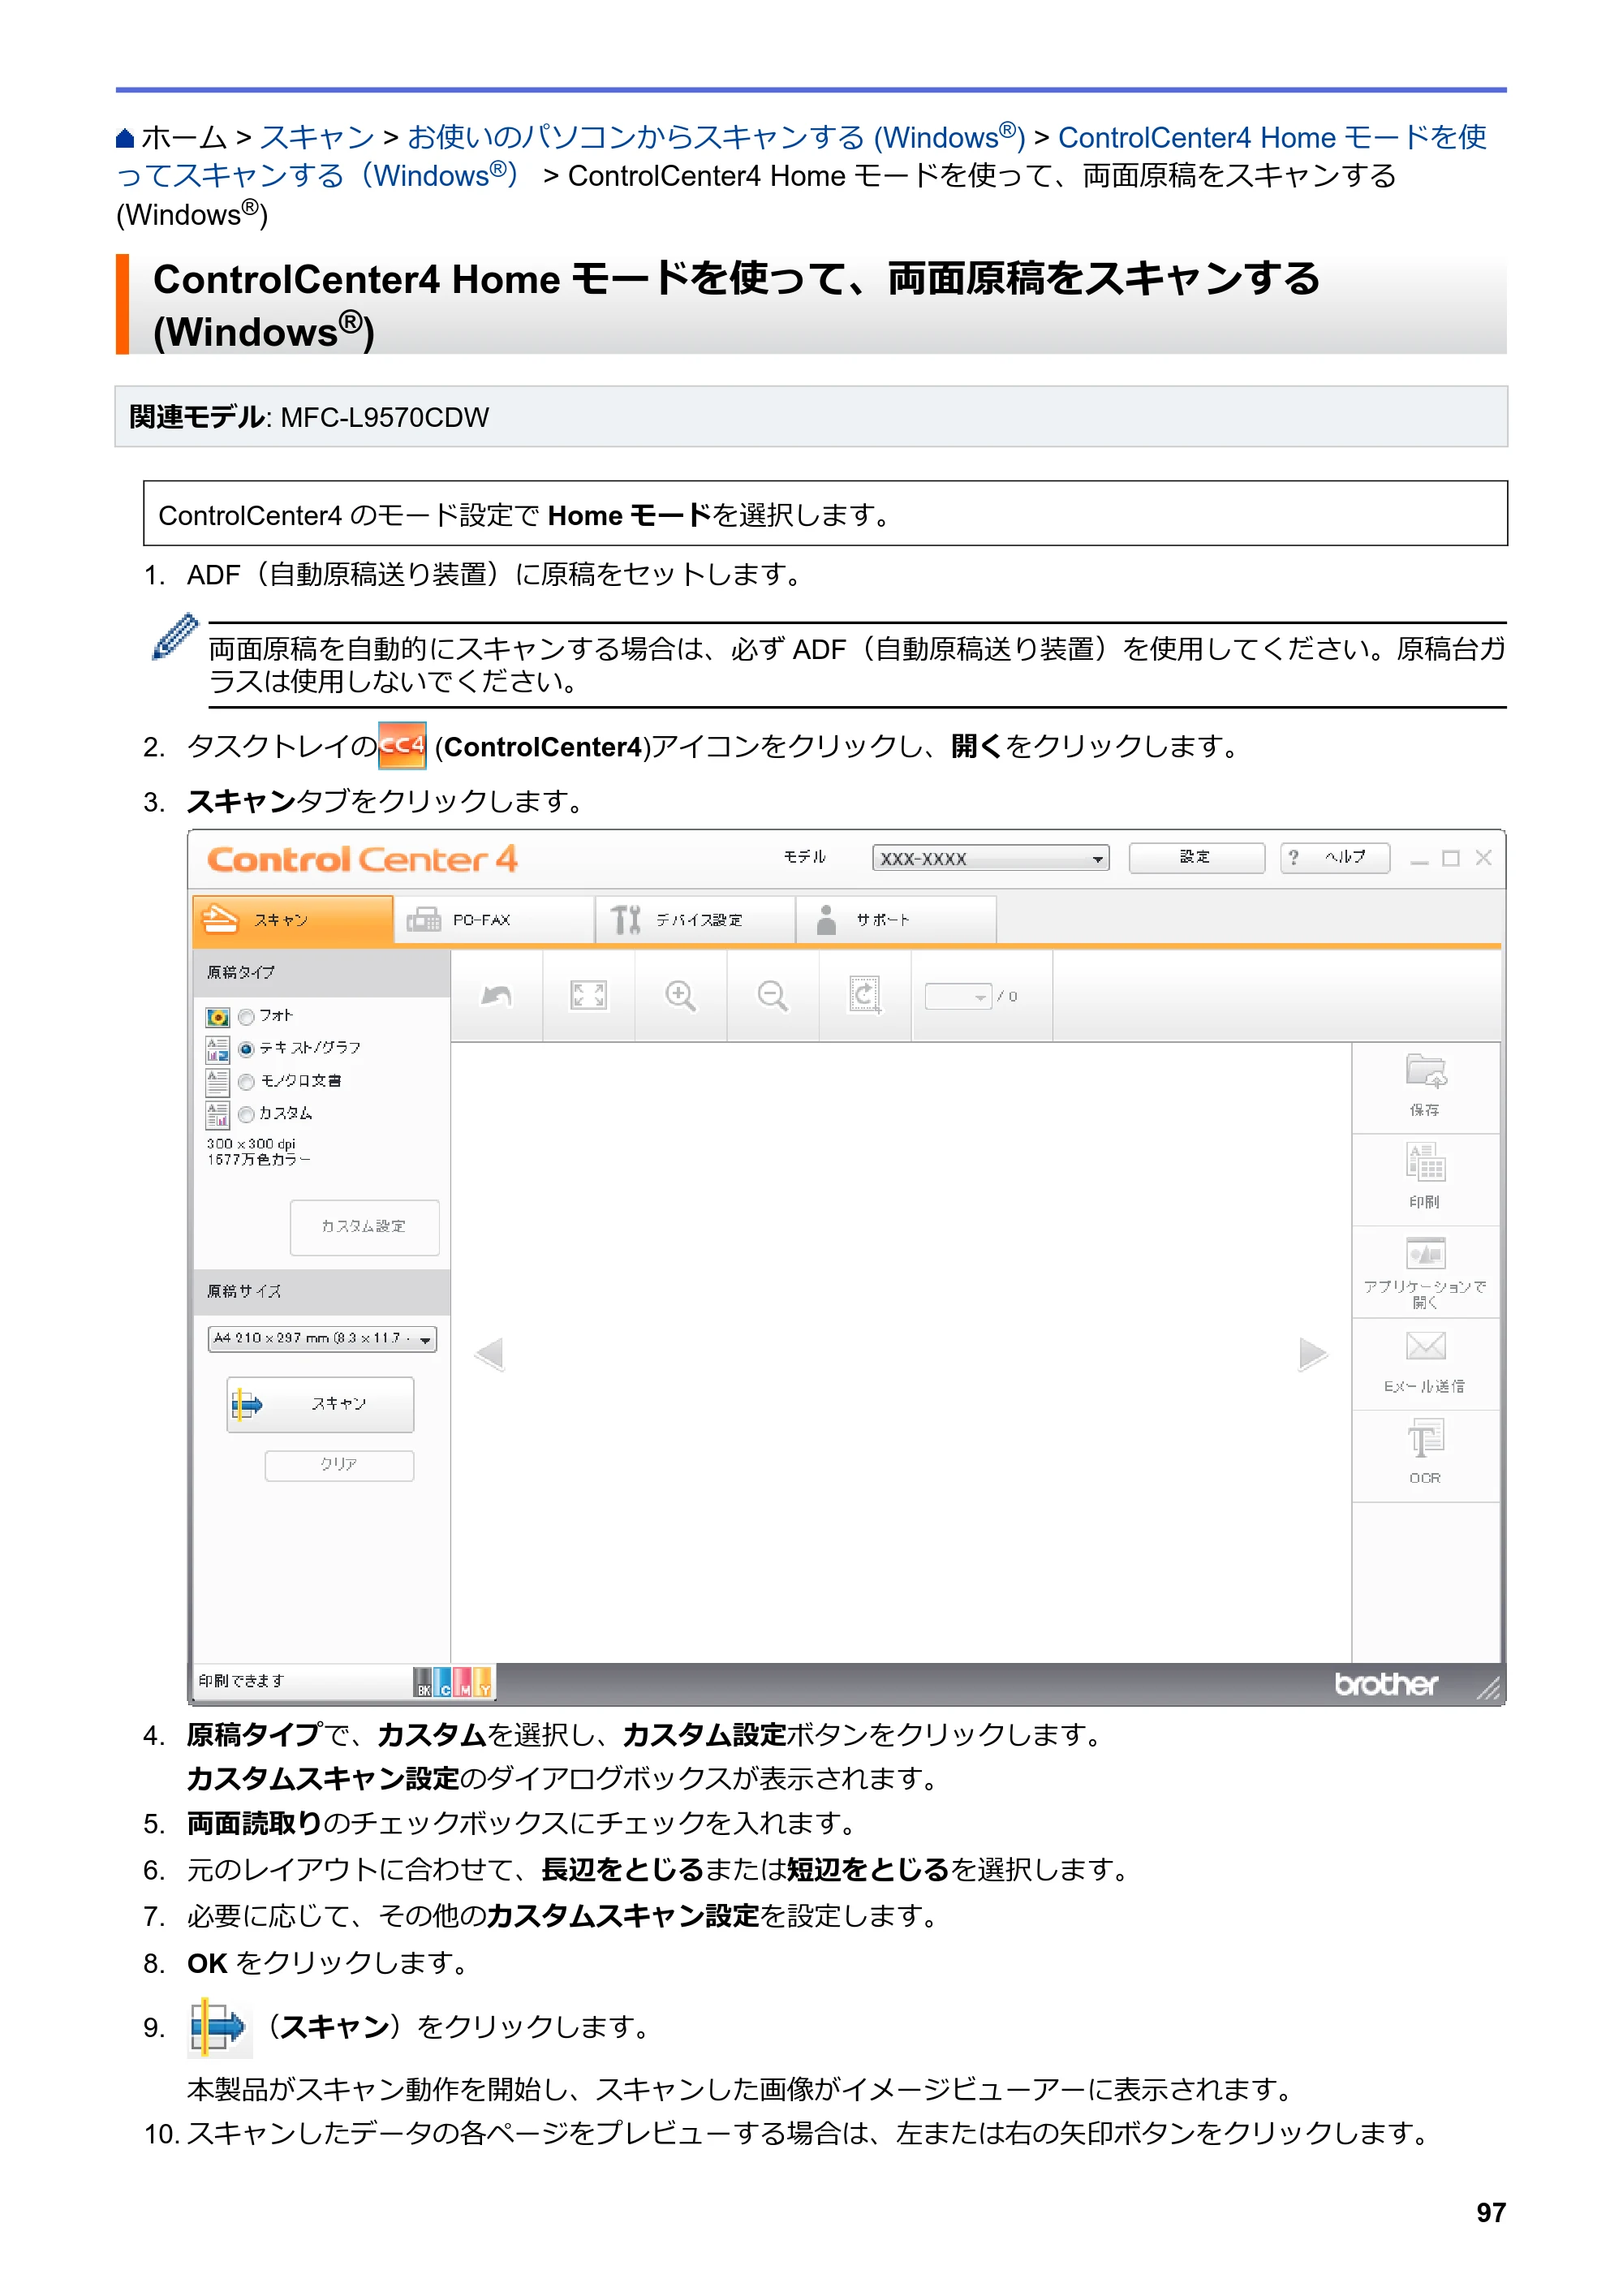Select the モノクロ文書 radio button
Image resolution: width=1623 pixels, height=2296 pixels.
[246, 1082]
